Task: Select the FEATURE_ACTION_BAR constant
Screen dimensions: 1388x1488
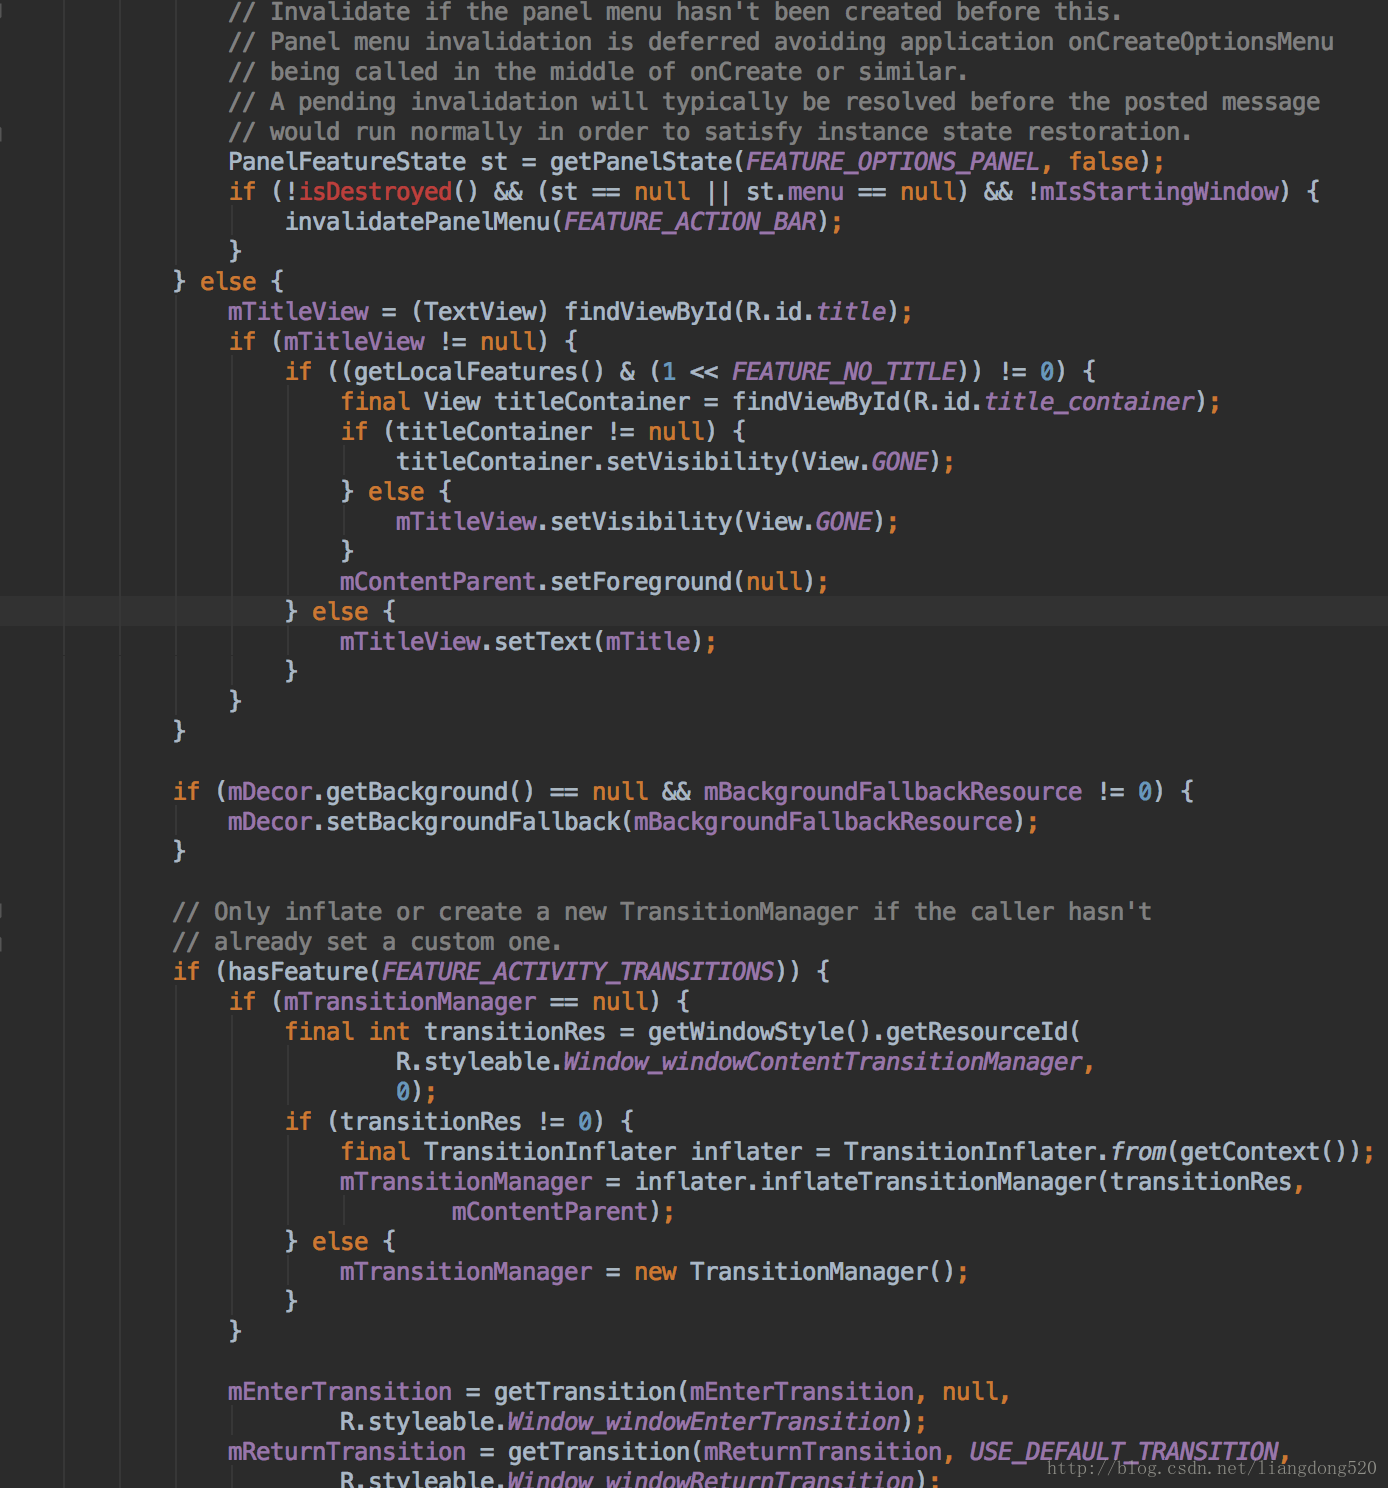Action: click(689, 222)
